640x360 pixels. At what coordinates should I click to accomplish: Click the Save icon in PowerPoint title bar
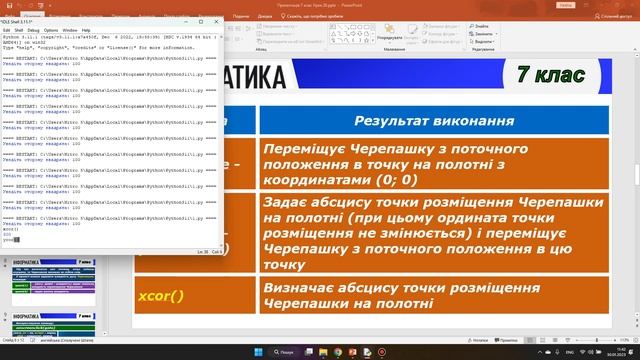pos(9,6)
